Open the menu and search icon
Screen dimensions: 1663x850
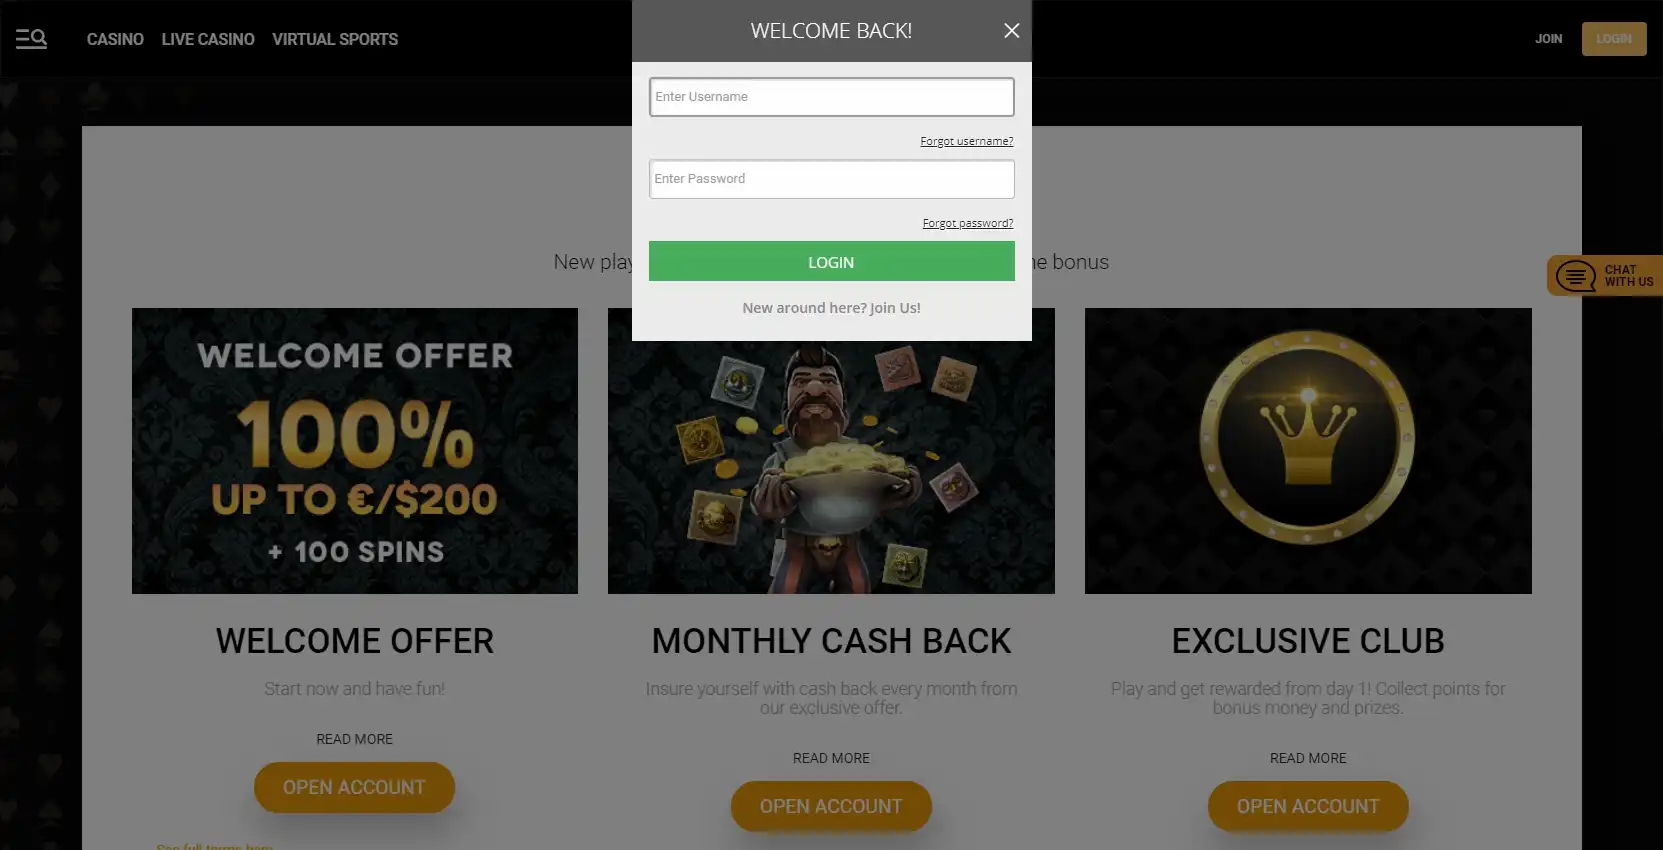coord(31,39)
